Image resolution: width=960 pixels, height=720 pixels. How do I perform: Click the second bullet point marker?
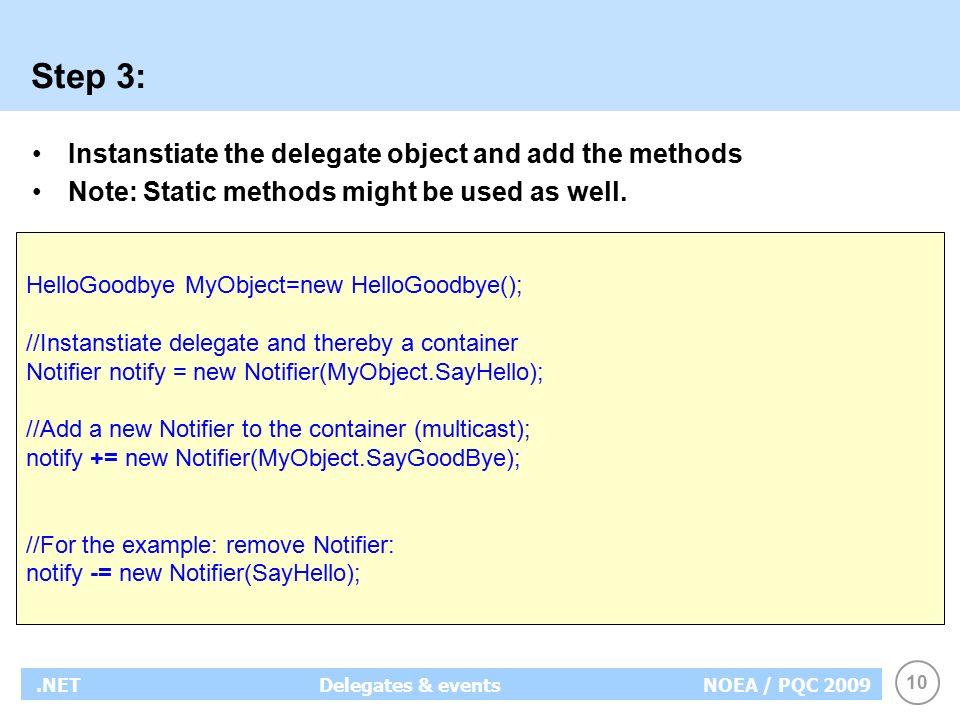37,192
